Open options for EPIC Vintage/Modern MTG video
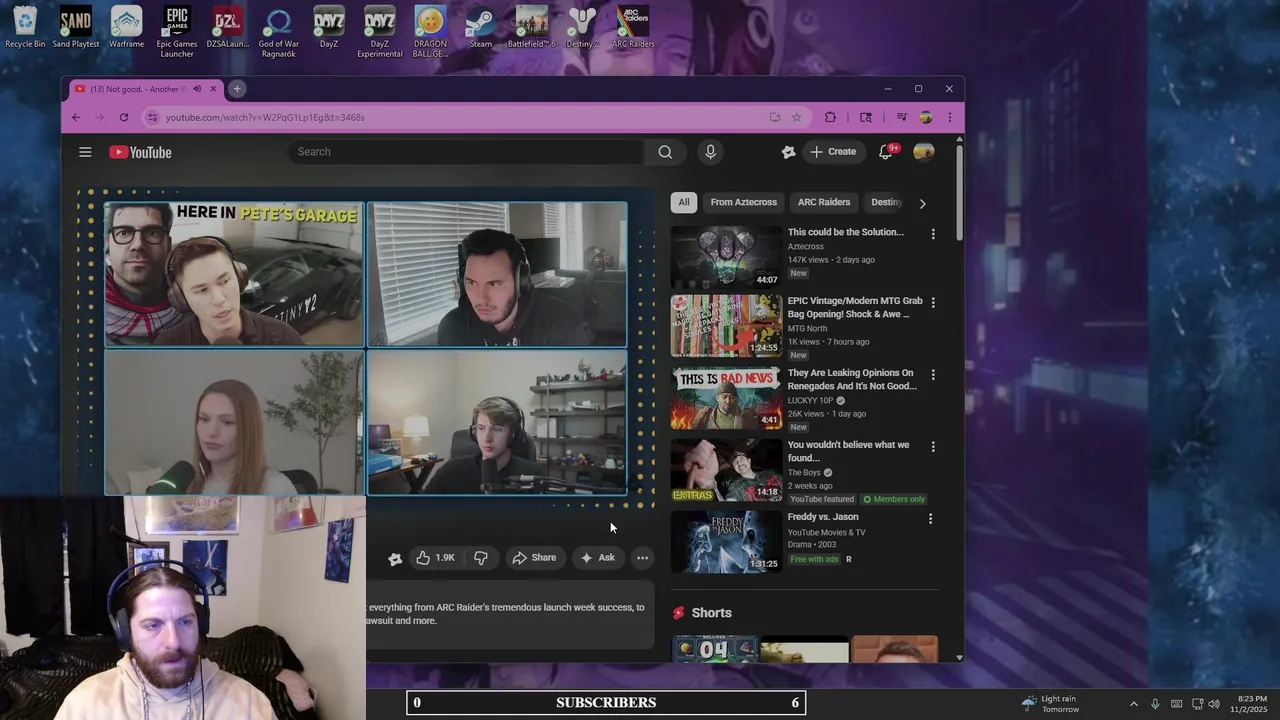 pyautogui.click(x=933, y=302)
